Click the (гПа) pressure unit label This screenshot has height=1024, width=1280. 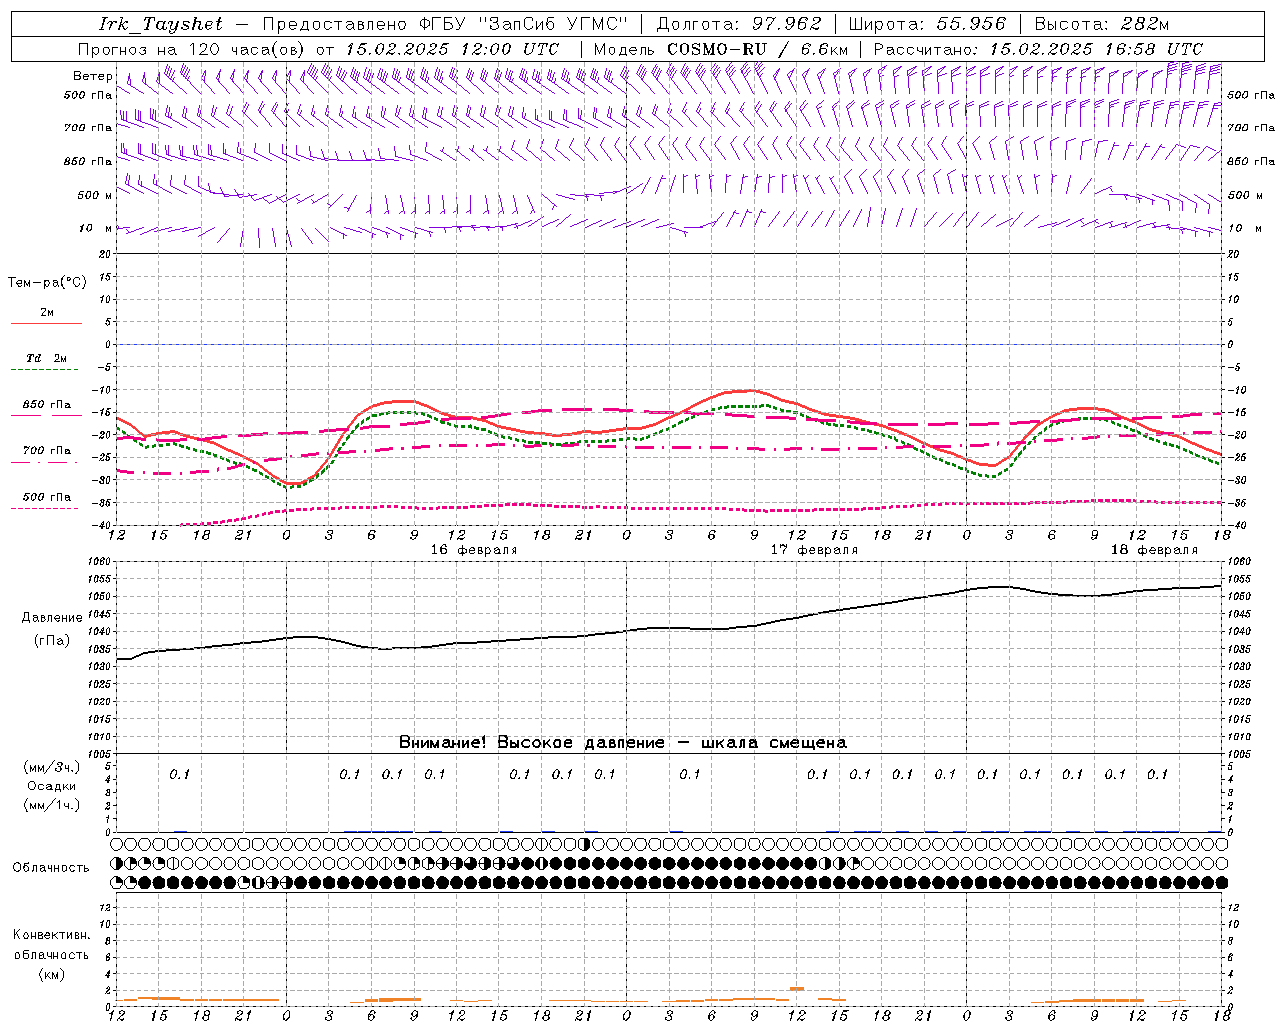[52, 641]
